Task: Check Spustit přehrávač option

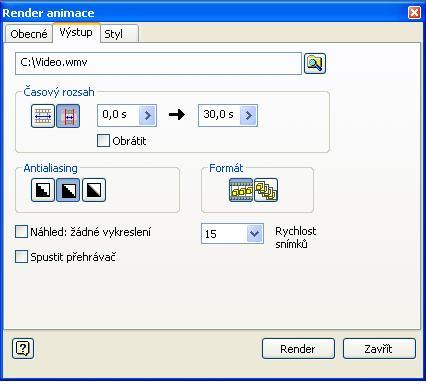Action: click(x=21, y=257)
